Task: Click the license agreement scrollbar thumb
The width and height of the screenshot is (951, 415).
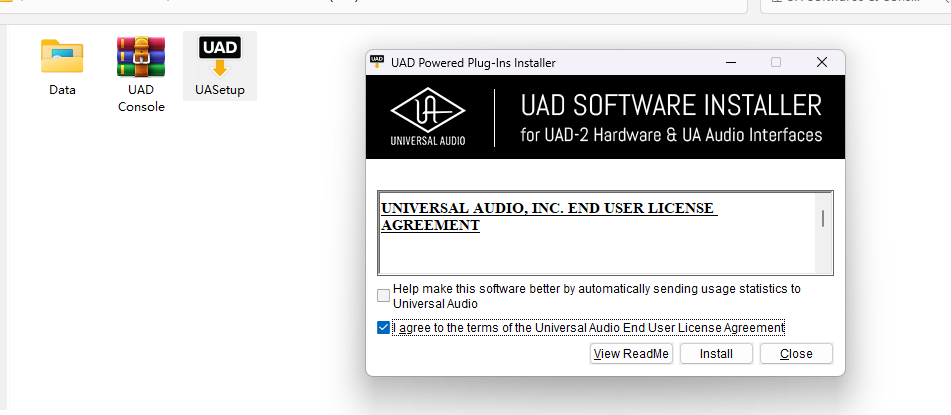Action: pyautogui.click(x=823, y=218)
